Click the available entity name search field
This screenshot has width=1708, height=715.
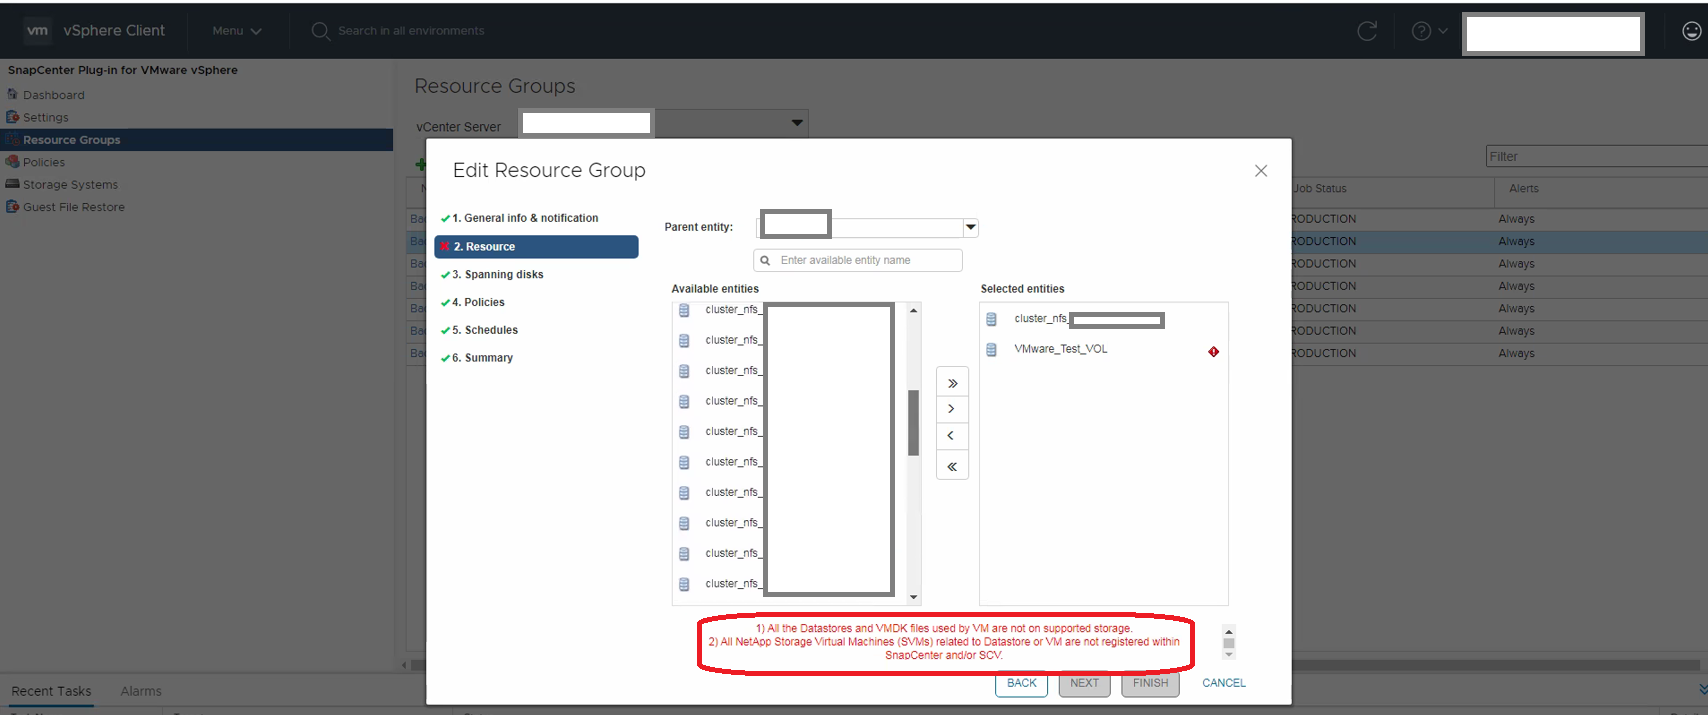click(x=866, y=260)
